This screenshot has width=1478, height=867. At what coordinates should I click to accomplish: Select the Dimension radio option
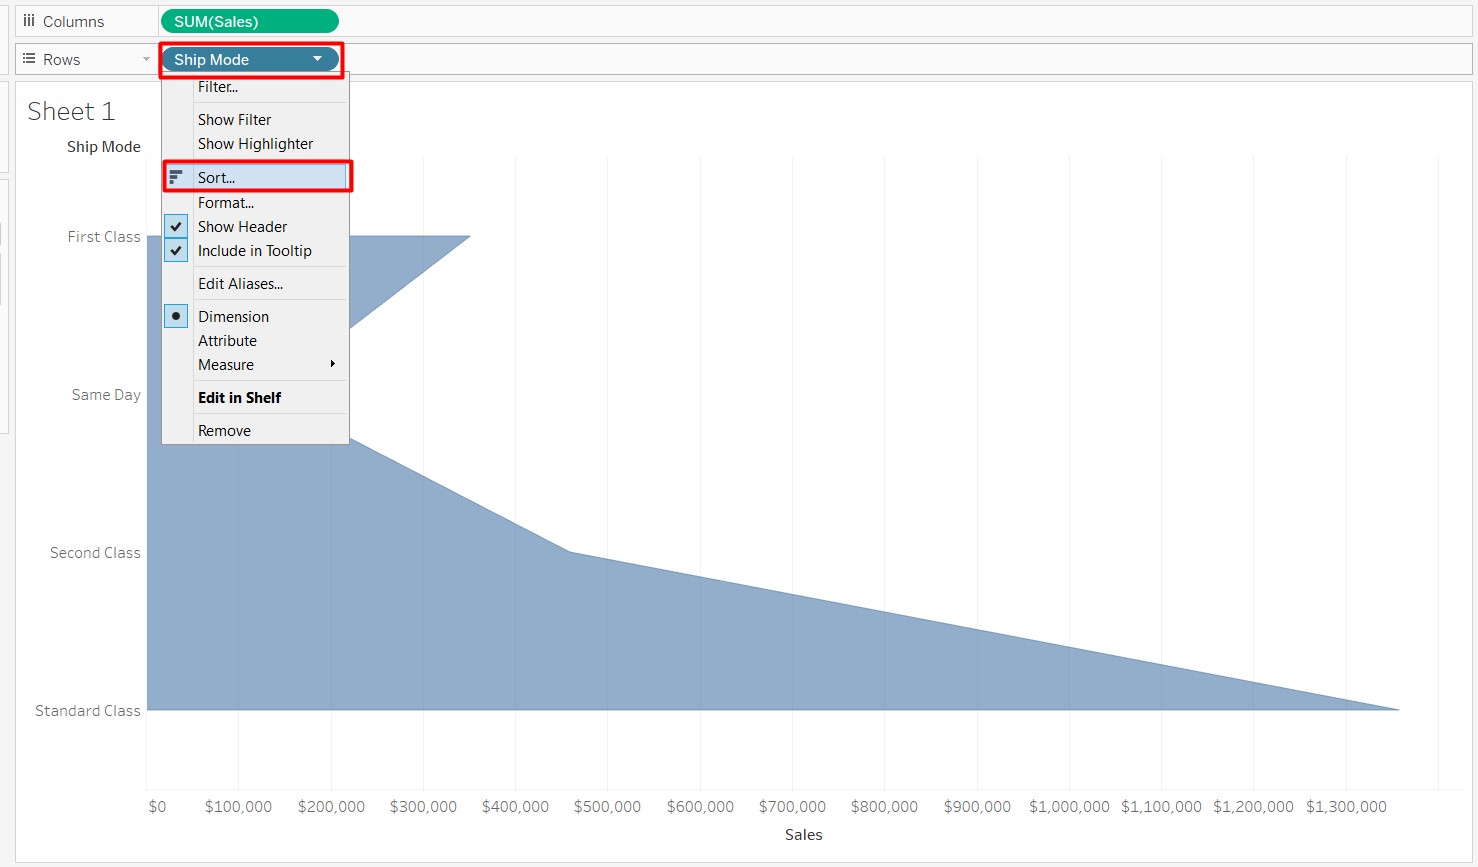[176, 316]
